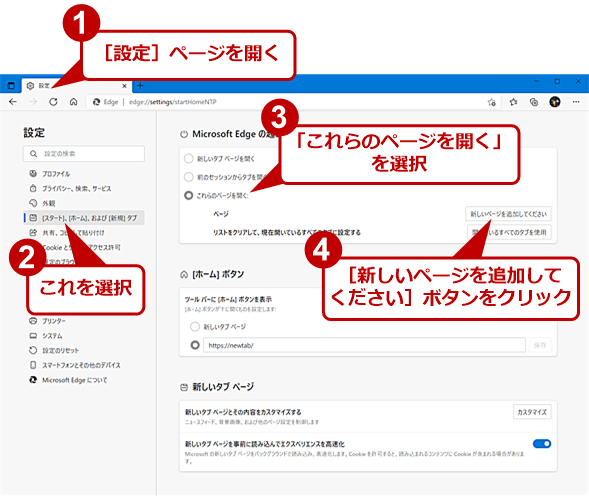
Task: Close the 設定 tab
Action: point(124,86)
